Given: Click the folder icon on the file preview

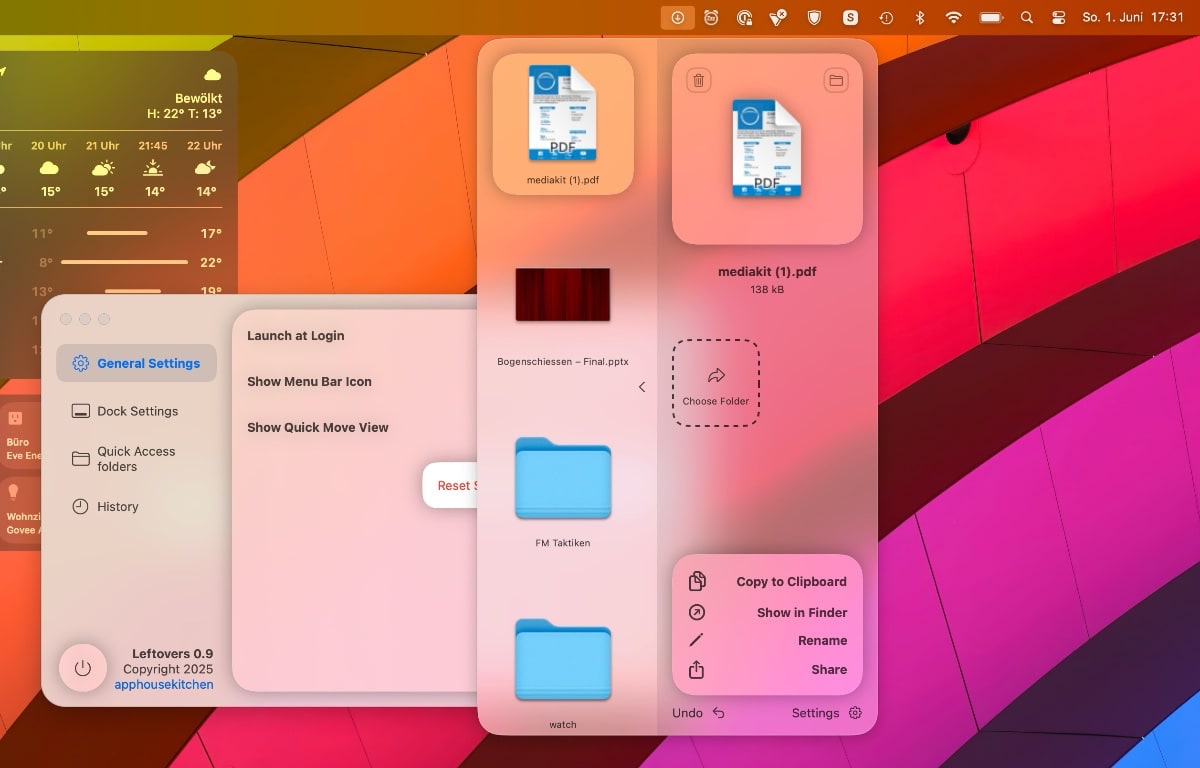Looking at the screenshot, I should [x=836, y=81].
